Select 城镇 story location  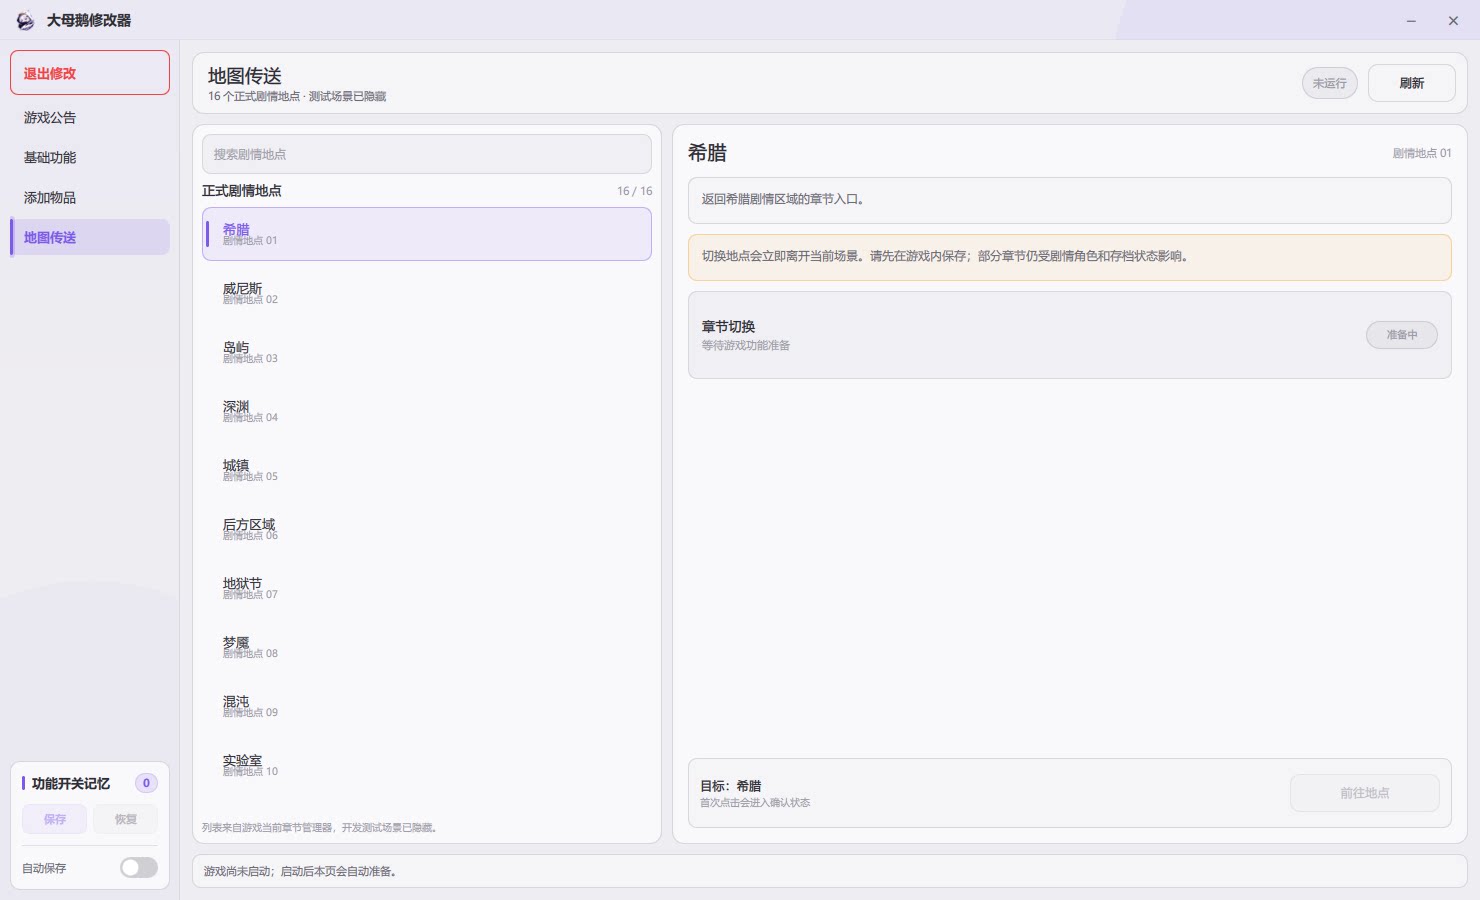(x=427, y=470)
